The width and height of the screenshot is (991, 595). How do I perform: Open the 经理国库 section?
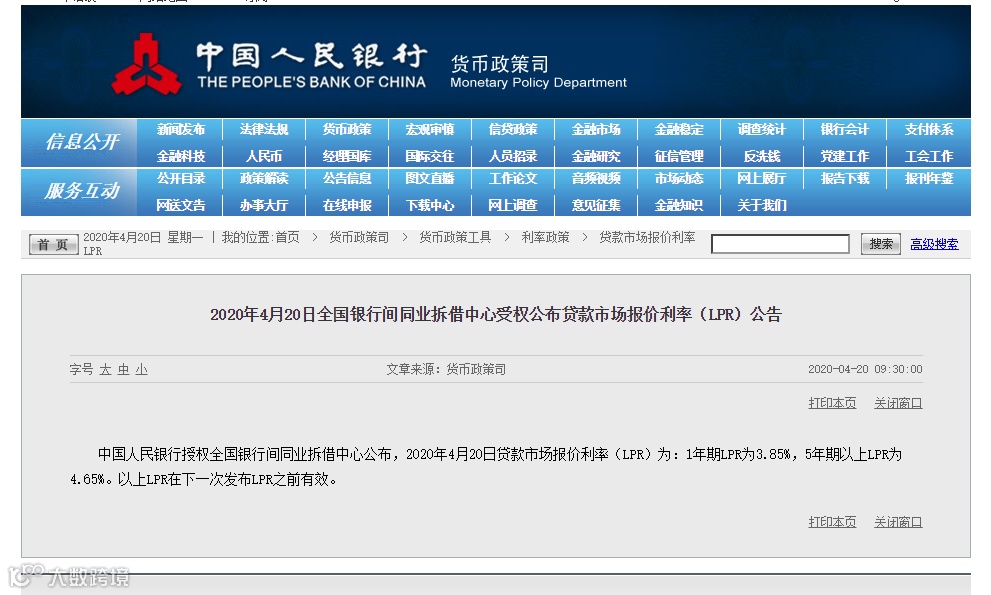[x=347, y=156]
